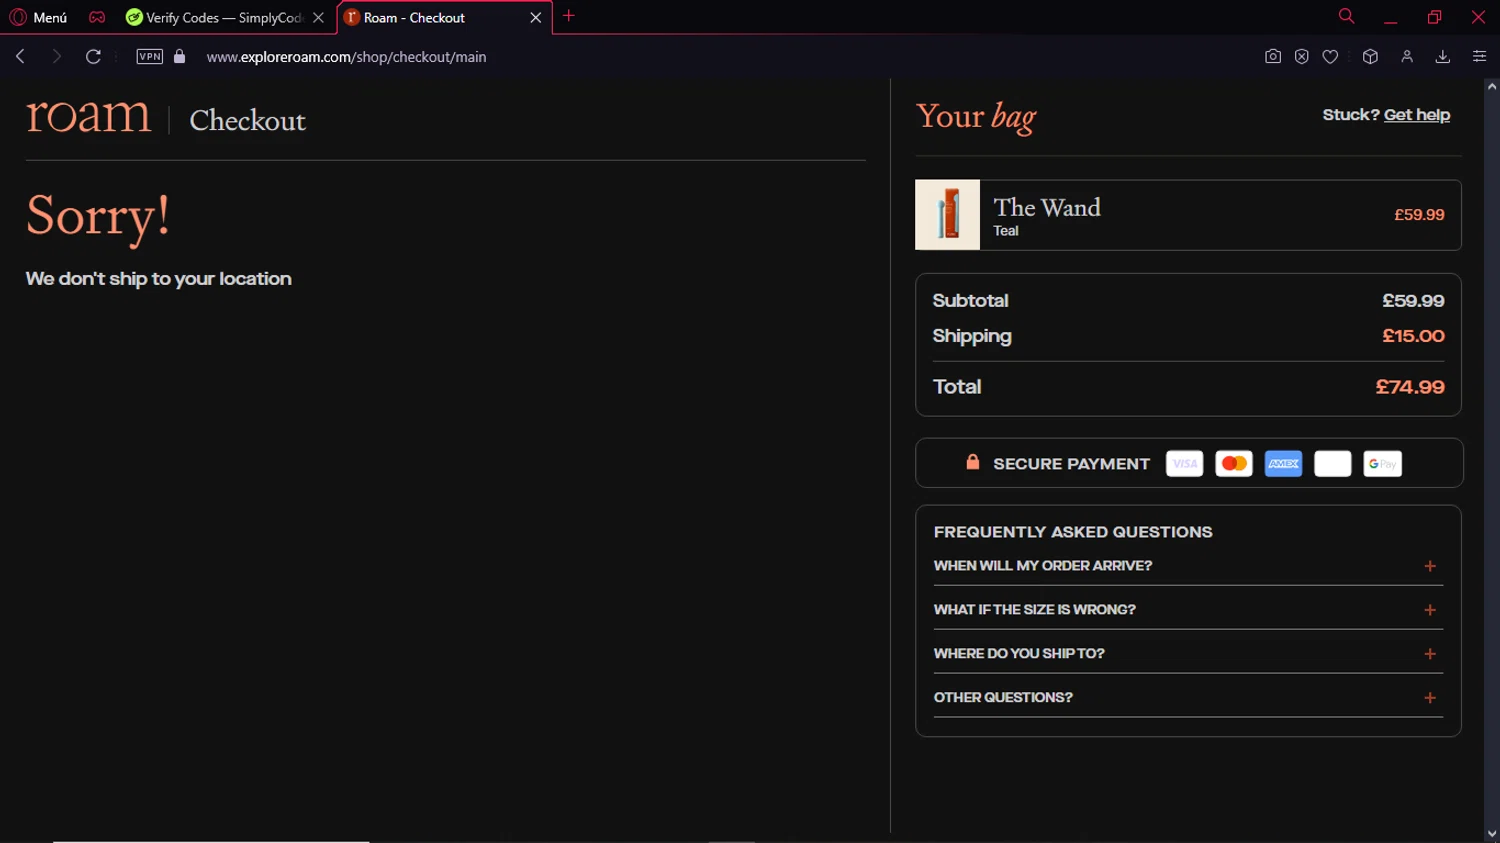Click the page scrollbar down arrow
Image resolution: width=1500 pixels, height=843 pixels.
point(1492,834)
